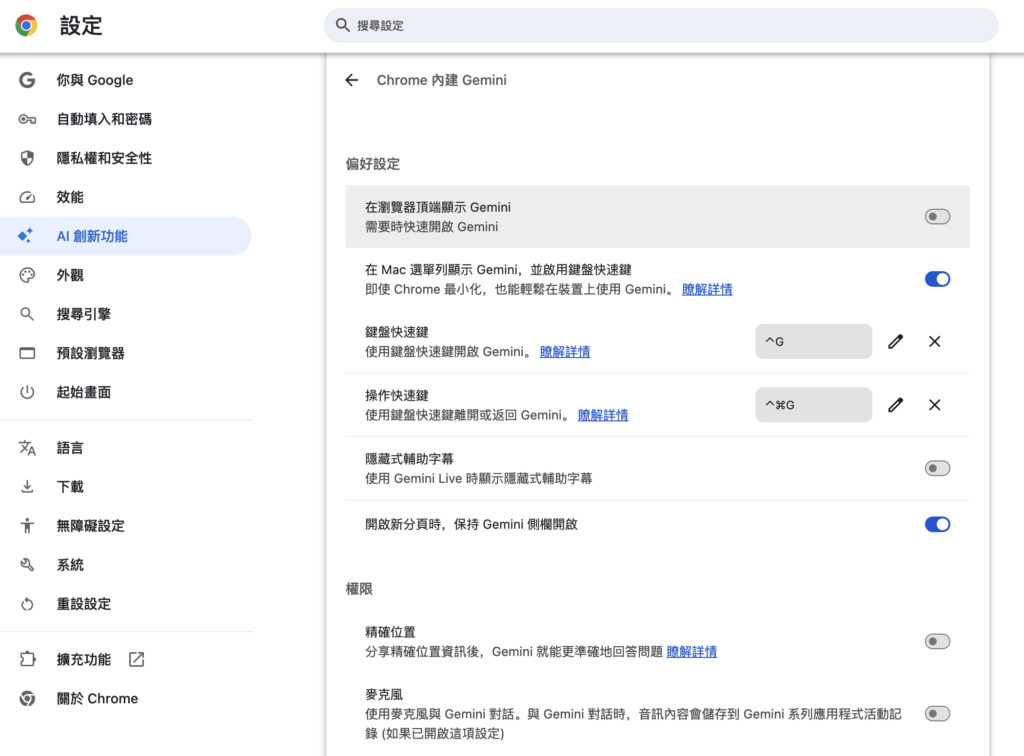The image size is (1024, 756).
Task: Turn on the 精確位置 permission toggle
Action: pyautogui.click(x=937, y=641)
